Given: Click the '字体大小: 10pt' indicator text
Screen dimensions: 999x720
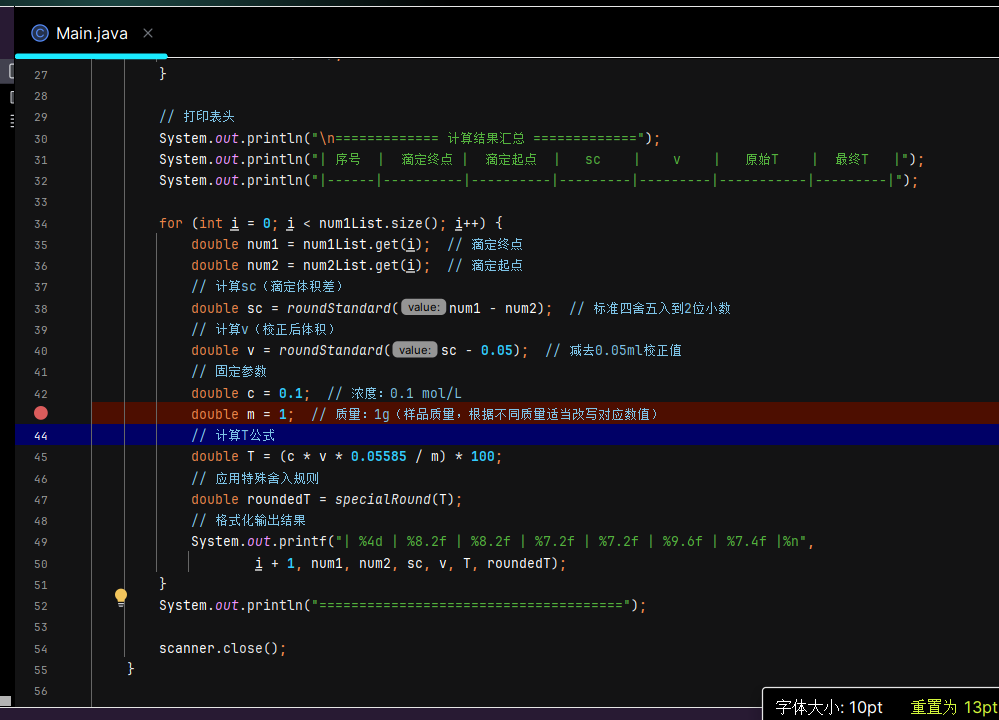Looking at the screenshot, I should 829,707.
